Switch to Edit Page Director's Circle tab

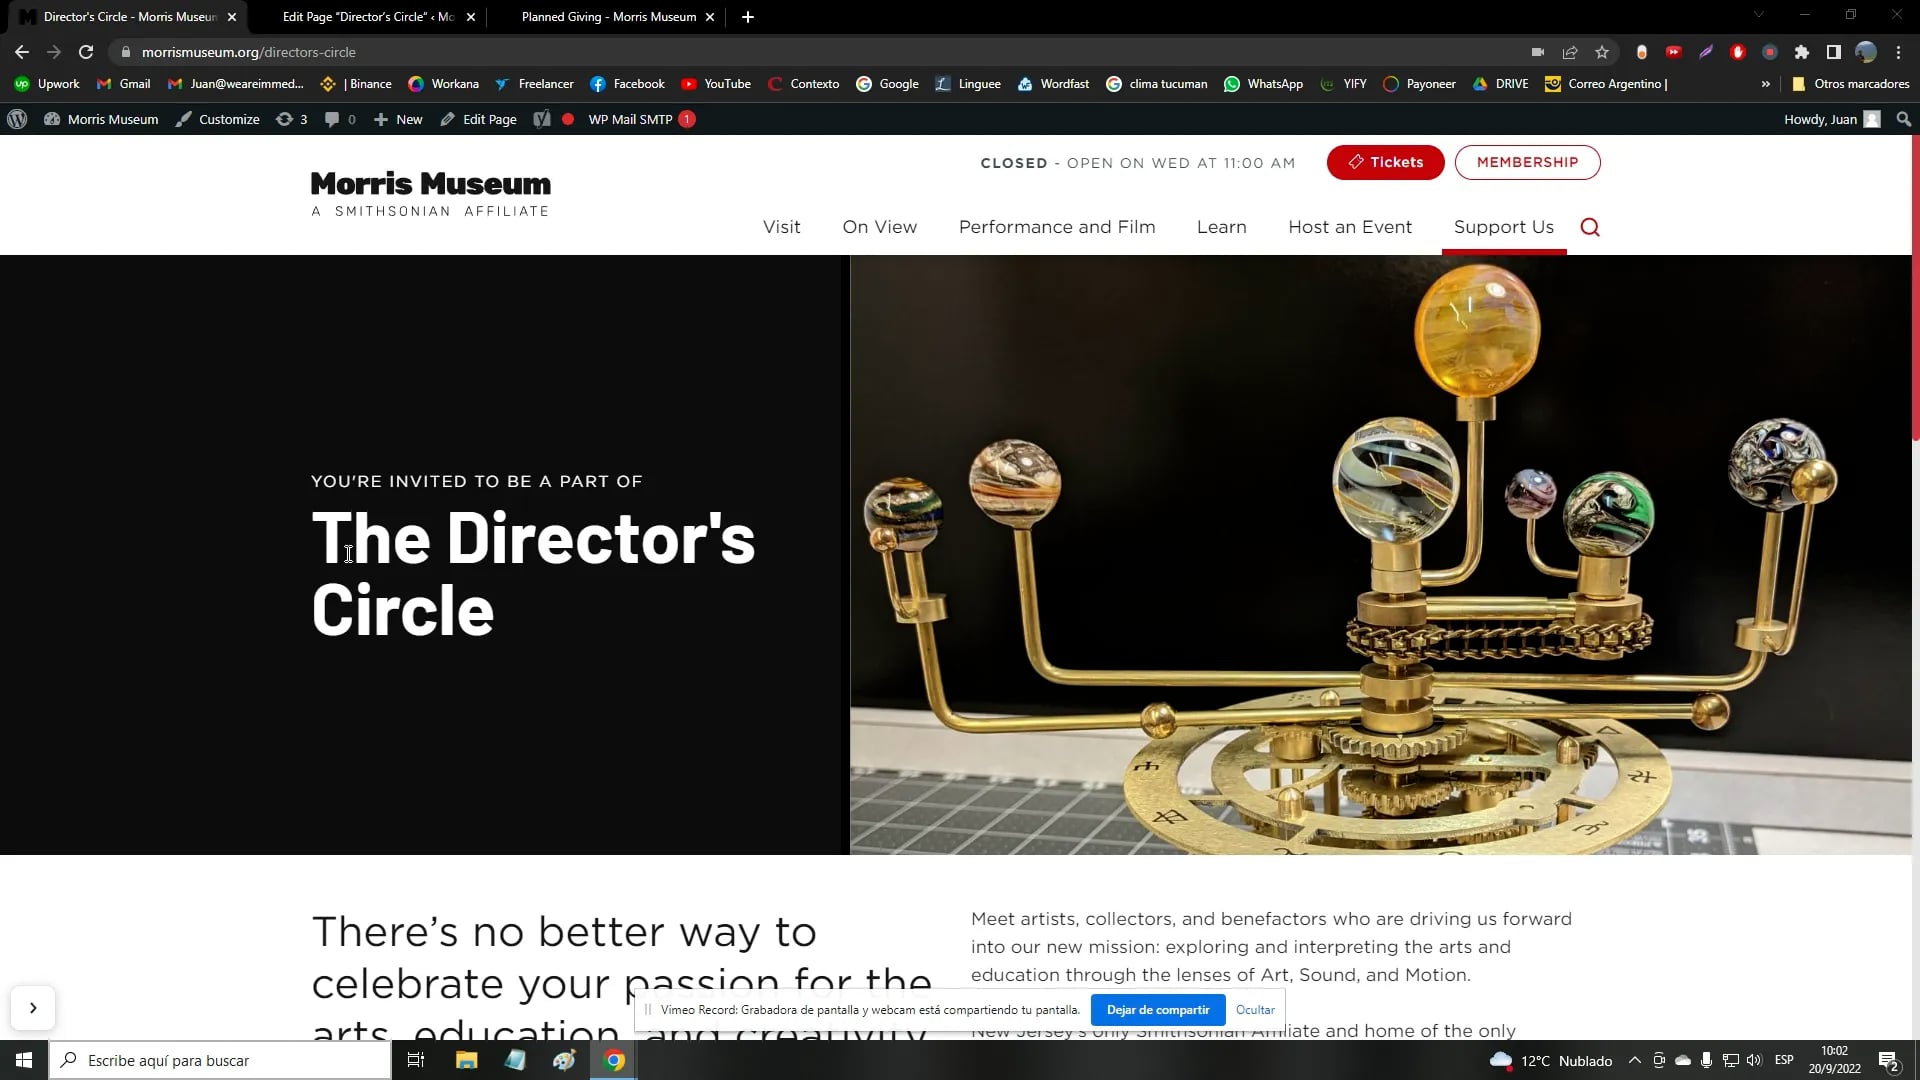coord(368,17)
